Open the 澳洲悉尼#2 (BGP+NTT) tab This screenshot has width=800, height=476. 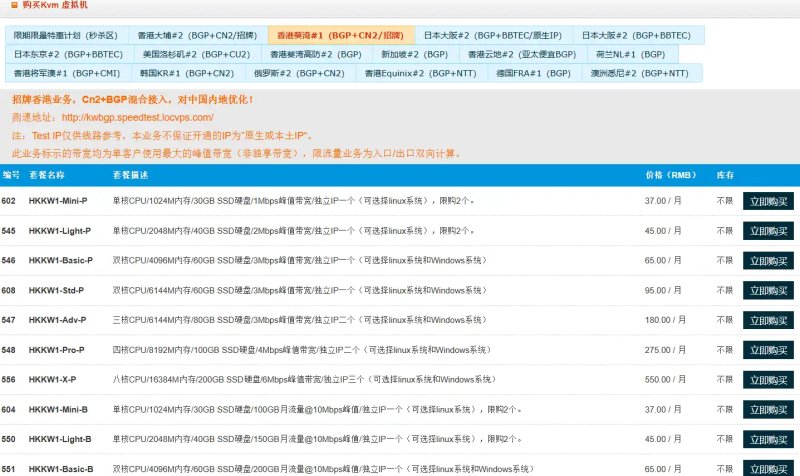(639, 73)
